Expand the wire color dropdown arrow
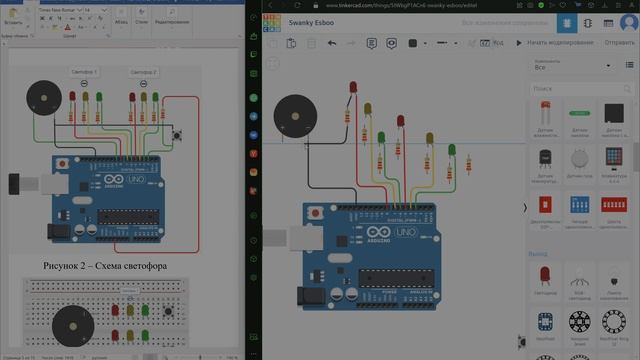640x360 pixels. pos(425,43)
